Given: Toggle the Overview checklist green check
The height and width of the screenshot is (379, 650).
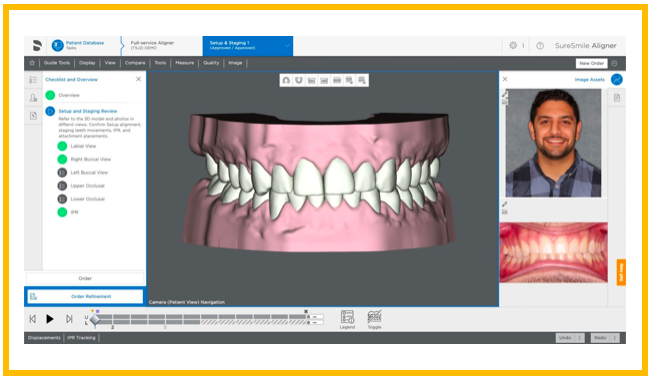Looking at the screenshot, I should [x=50, y=95].
